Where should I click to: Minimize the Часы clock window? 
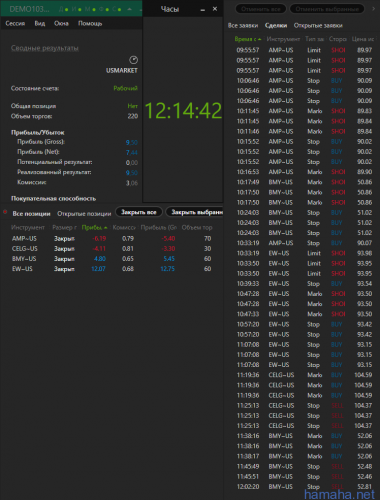point(203,10)
